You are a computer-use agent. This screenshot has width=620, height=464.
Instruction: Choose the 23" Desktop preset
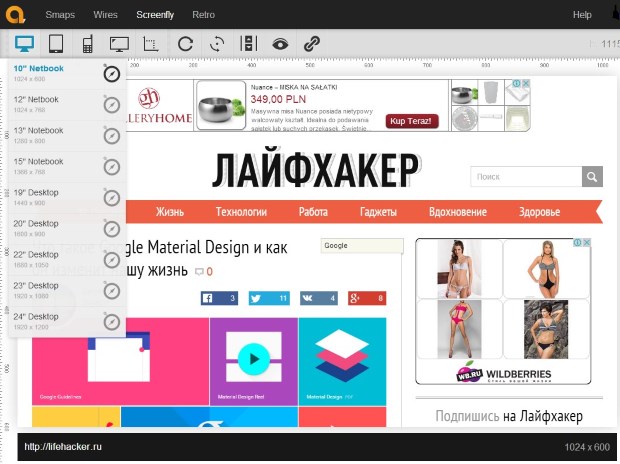66,291
